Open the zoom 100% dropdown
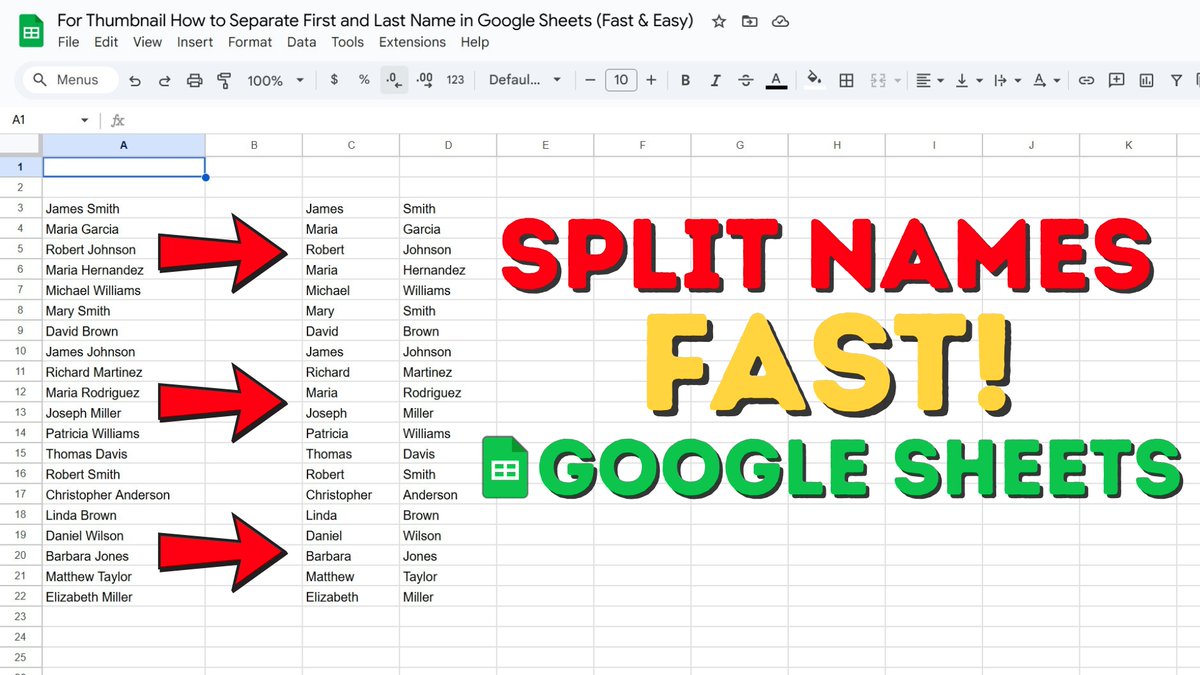The width and height of the screenshot is (1200, 675). point(275,80)
